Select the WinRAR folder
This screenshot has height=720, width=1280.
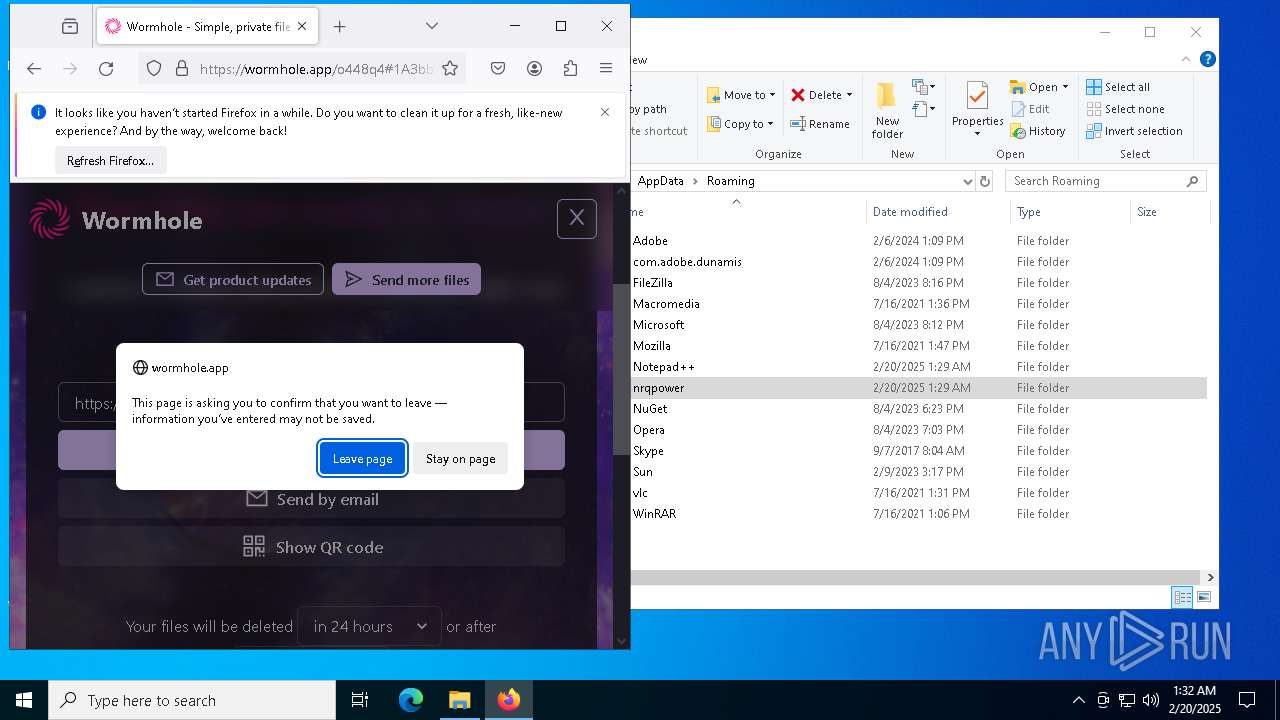pyautogui.click(x=654, y=514)
